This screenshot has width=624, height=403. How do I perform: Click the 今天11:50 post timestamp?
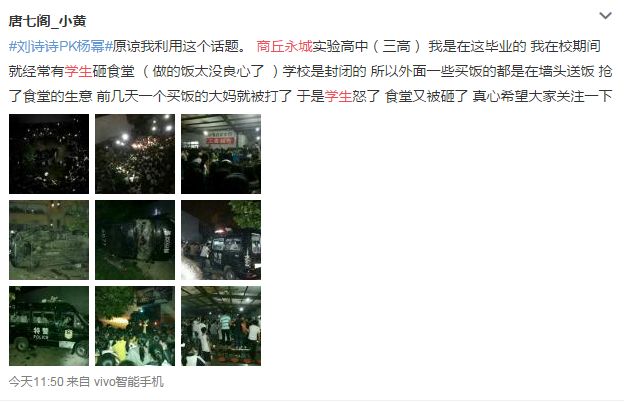pos(36,382)
